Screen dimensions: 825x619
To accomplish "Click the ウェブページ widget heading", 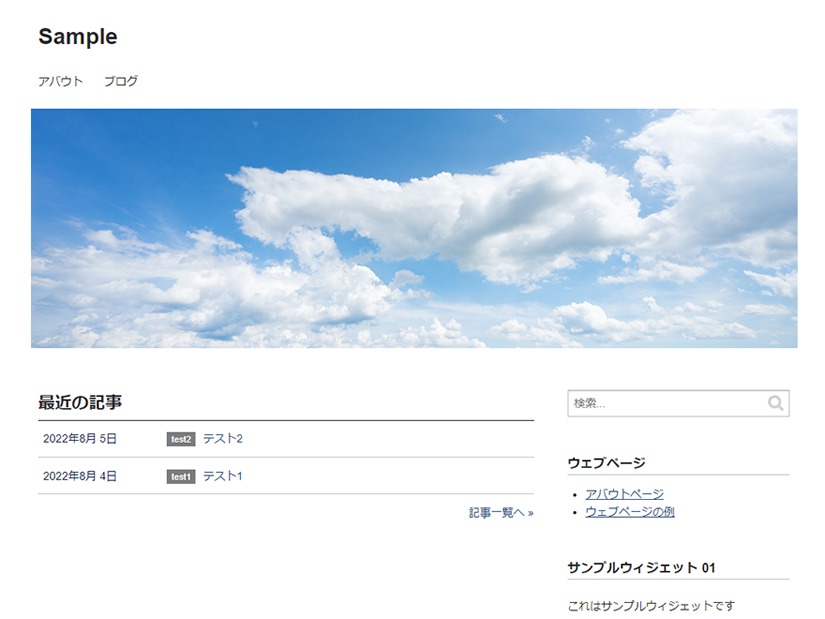I will (x=607, y=463).
